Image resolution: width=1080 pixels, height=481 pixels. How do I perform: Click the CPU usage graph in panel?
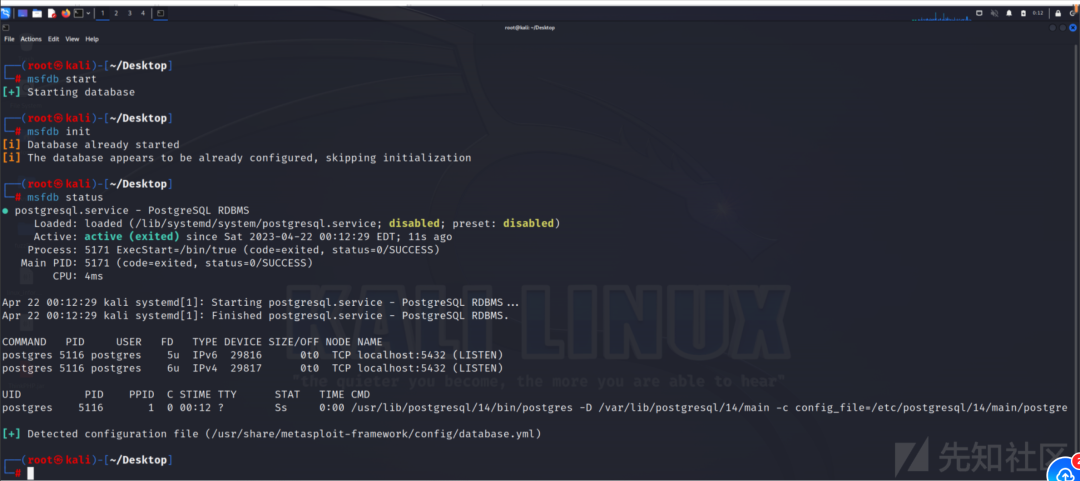pyautogui.click(x=942, y=17)
